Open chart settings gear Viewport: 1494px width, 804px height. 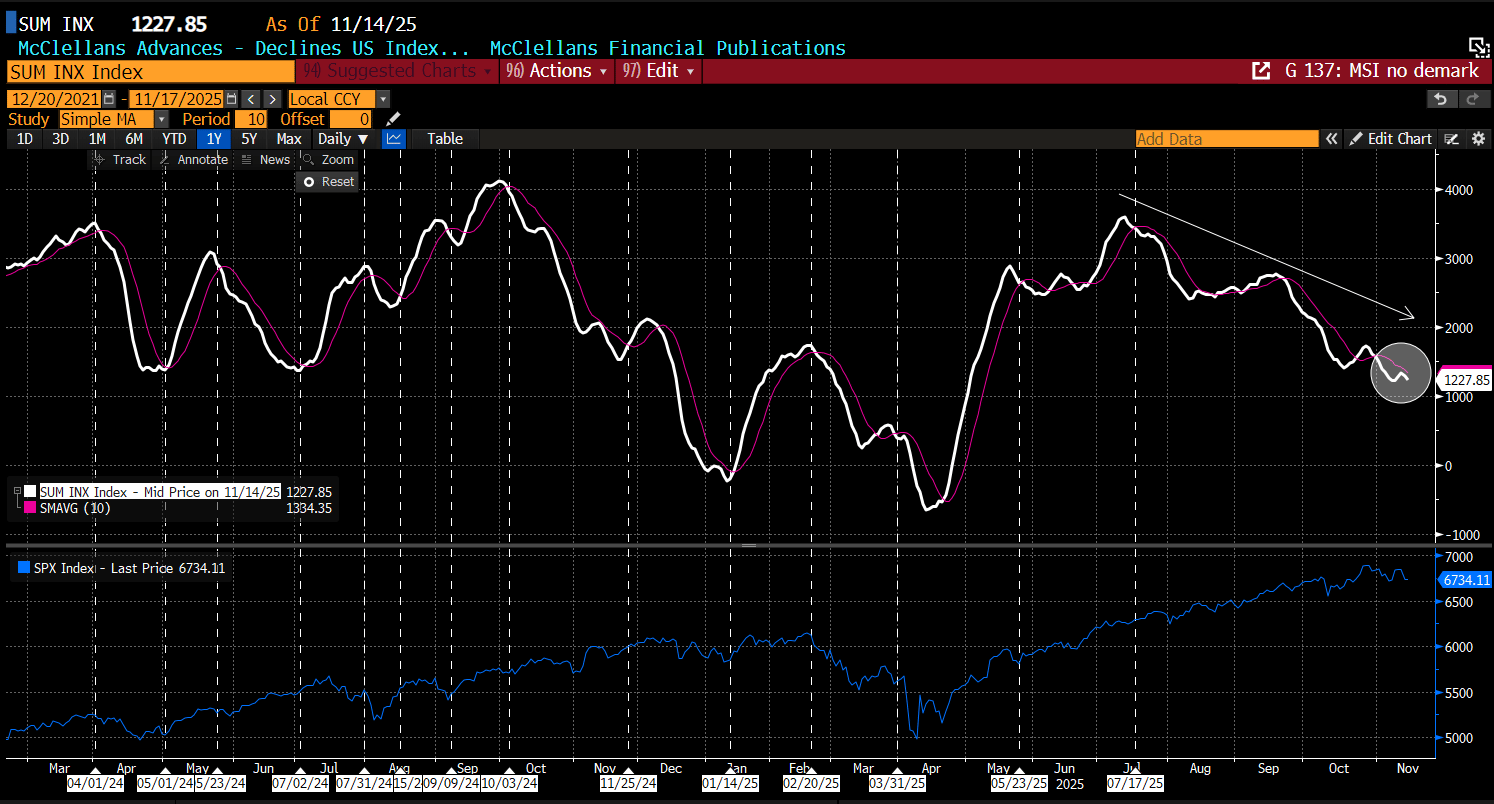click(1478, 139)
